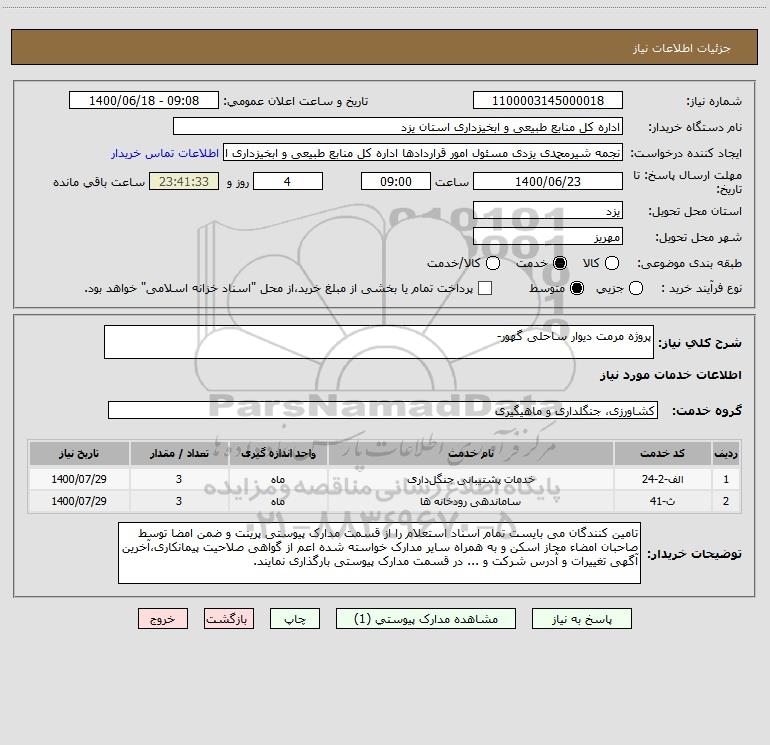The height and width of the screenshot is (745, 770).
Task: Click the announcement date field 1400/06/18 - 09:08
Action: 144,100
